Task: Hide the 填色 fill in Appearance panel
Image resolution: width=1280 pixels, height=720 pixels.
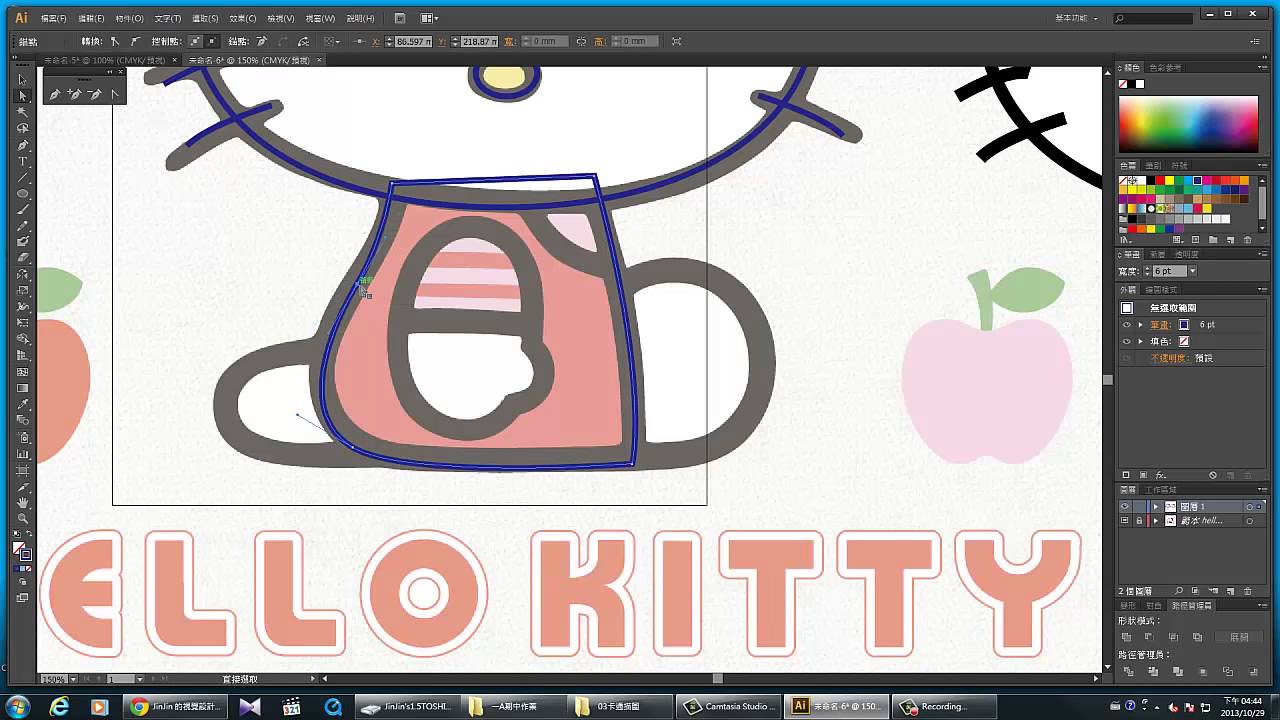Action: [x=1126, y=341]
